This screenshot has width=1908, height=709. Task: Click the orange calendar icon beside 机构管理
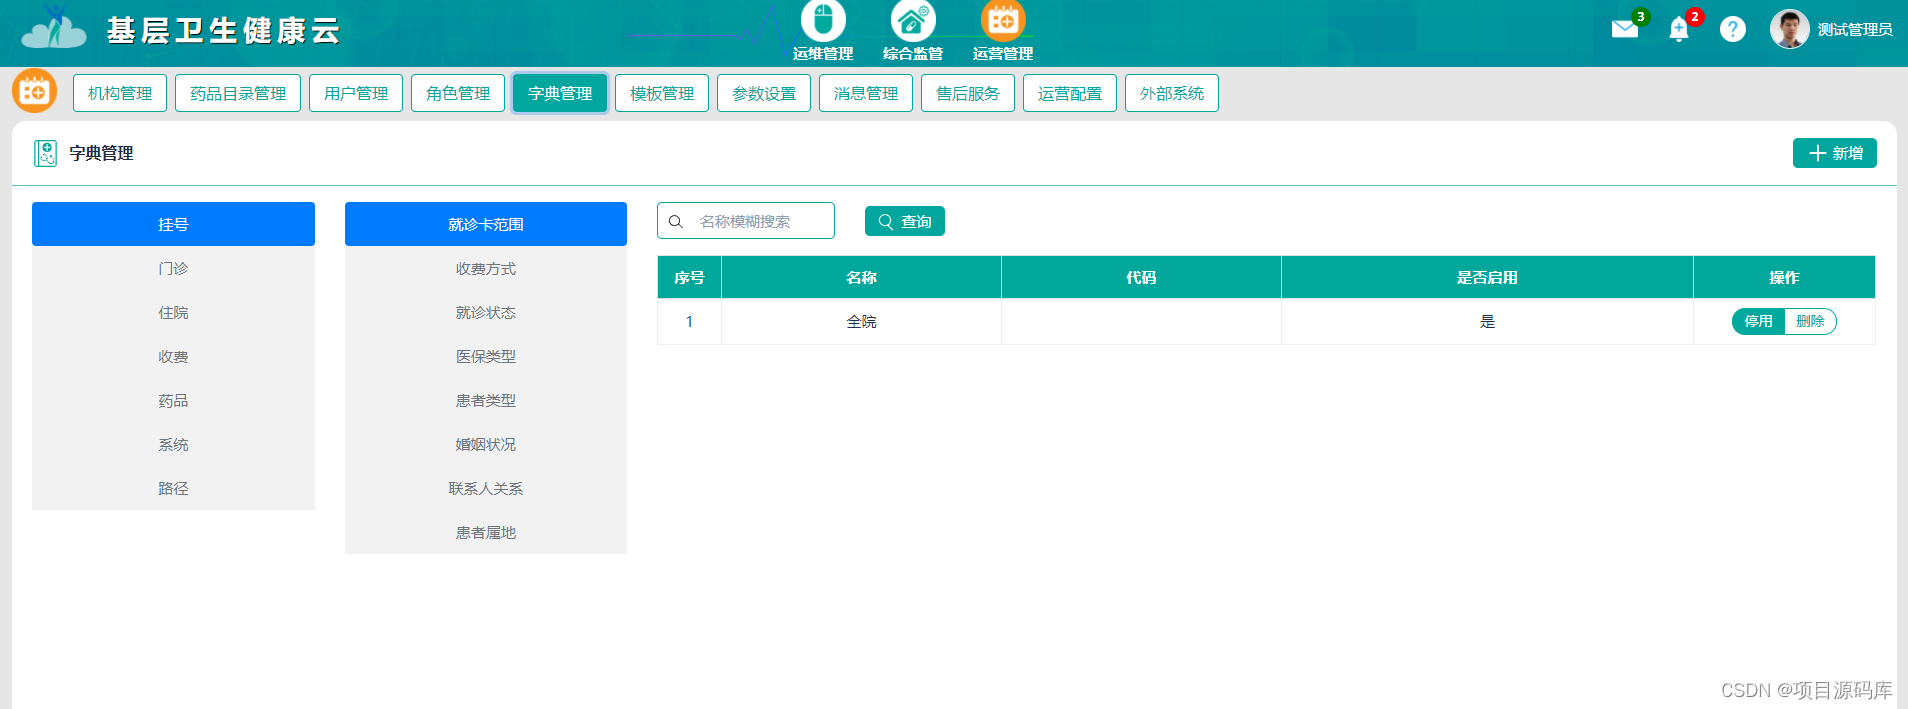[34, 91]
